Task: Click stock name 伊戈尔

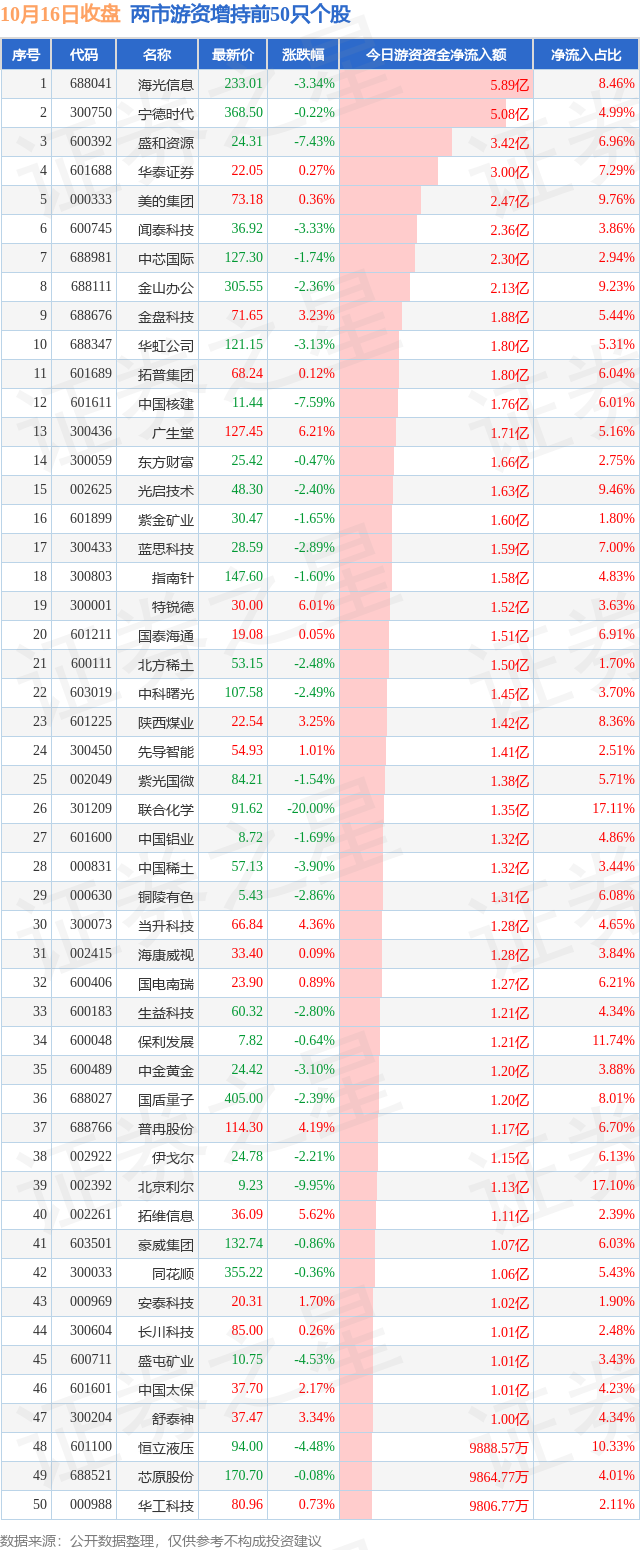Action: pos(173,1157)
